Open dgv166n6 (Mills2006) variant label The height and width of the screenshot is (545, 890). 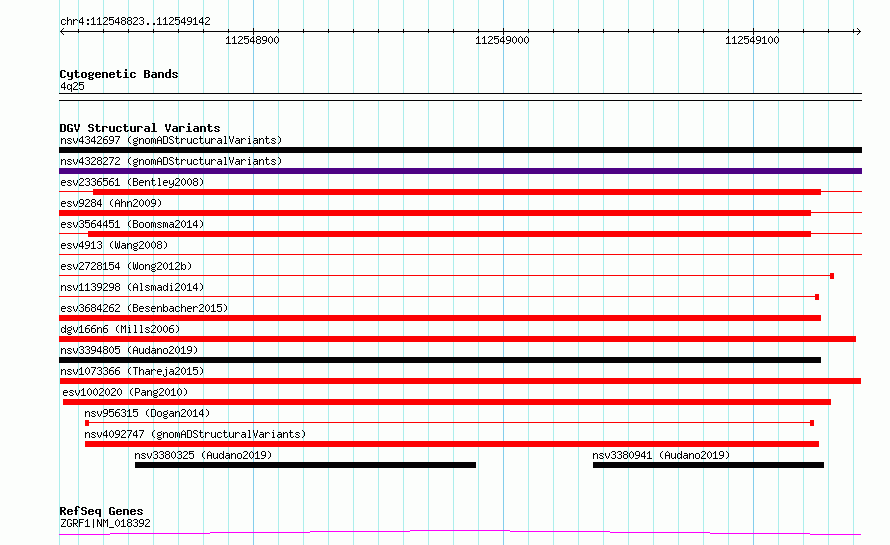(x=120, y=329)
